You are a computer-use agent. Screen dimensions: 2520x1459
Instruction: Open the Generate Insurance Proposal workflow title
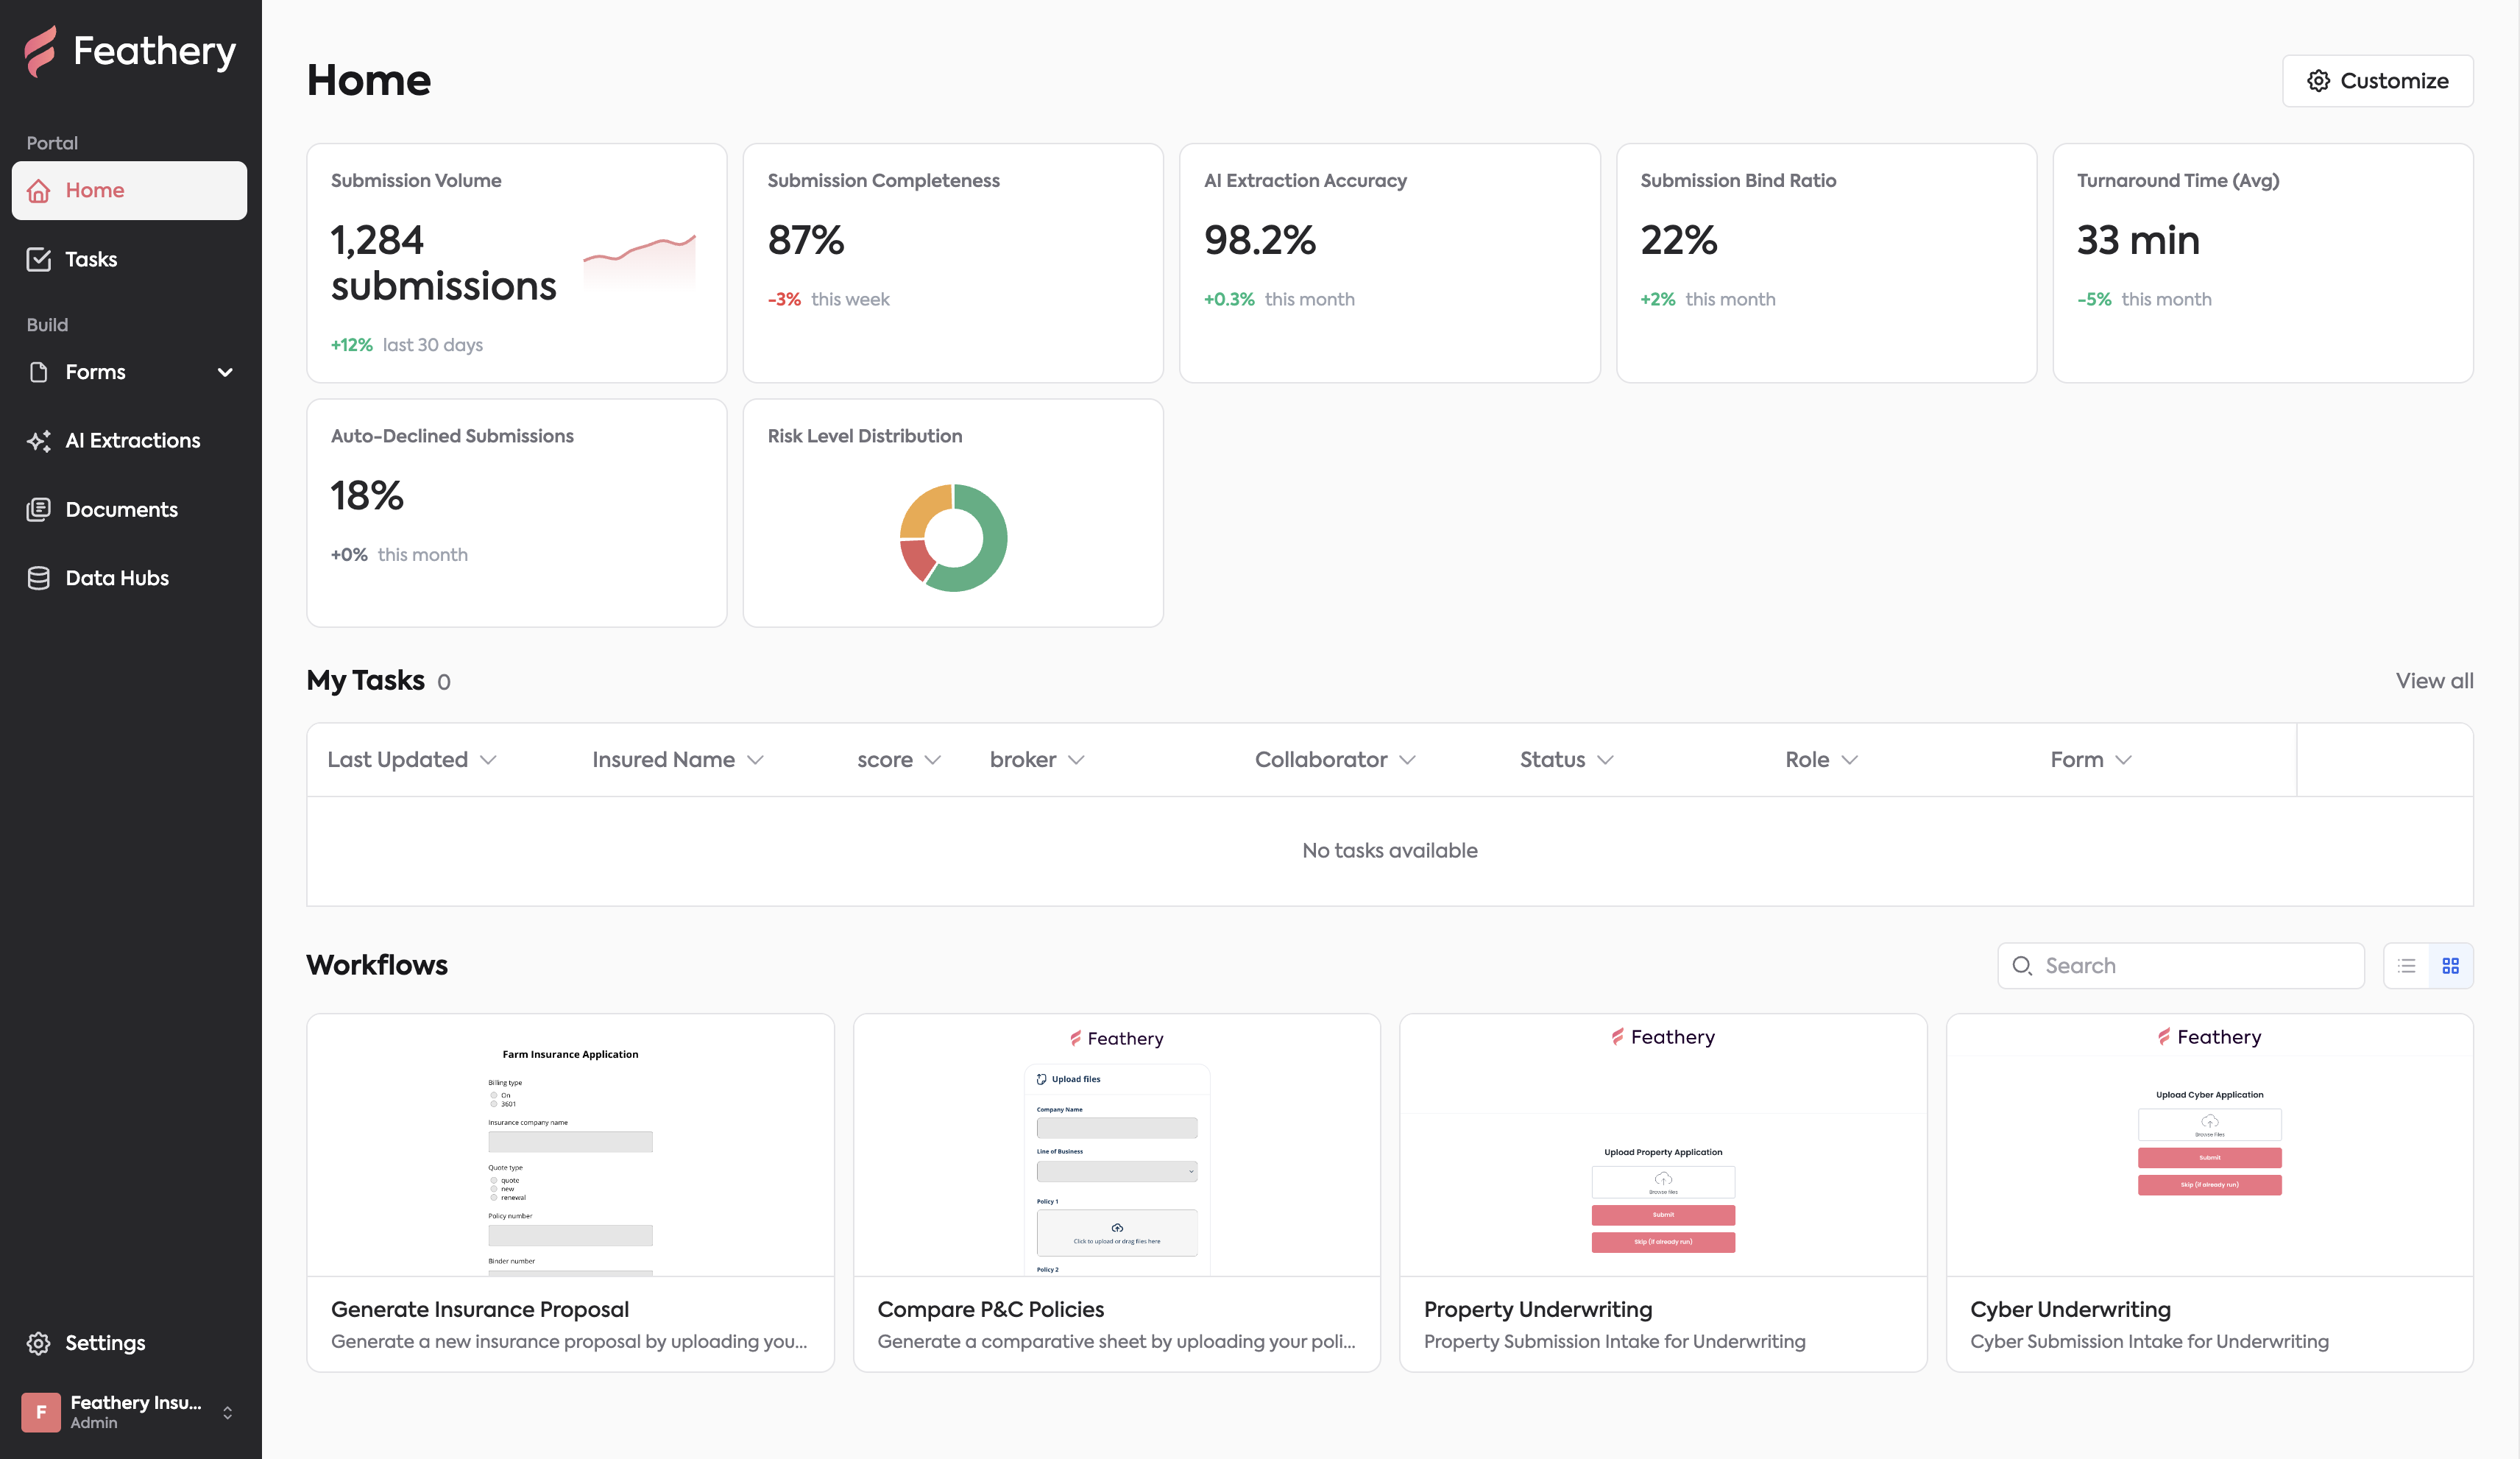(480, 1309)
